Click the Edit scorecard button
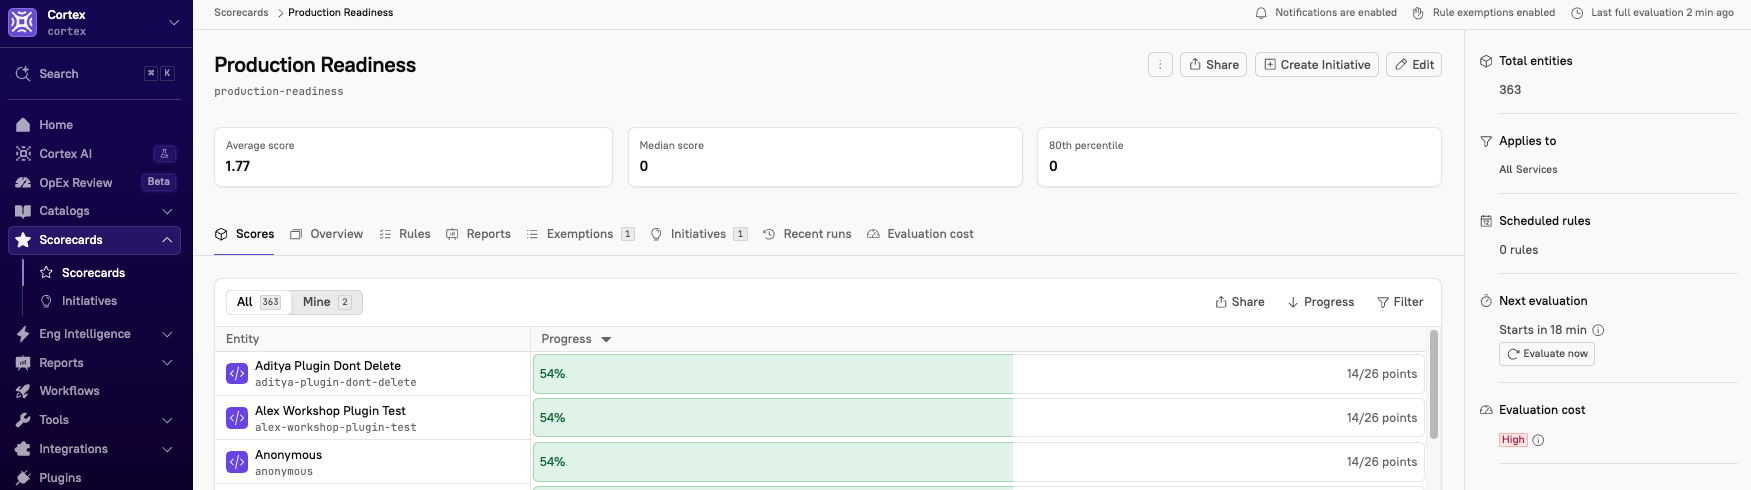 pyautogui.click(x=1414, y=65)
